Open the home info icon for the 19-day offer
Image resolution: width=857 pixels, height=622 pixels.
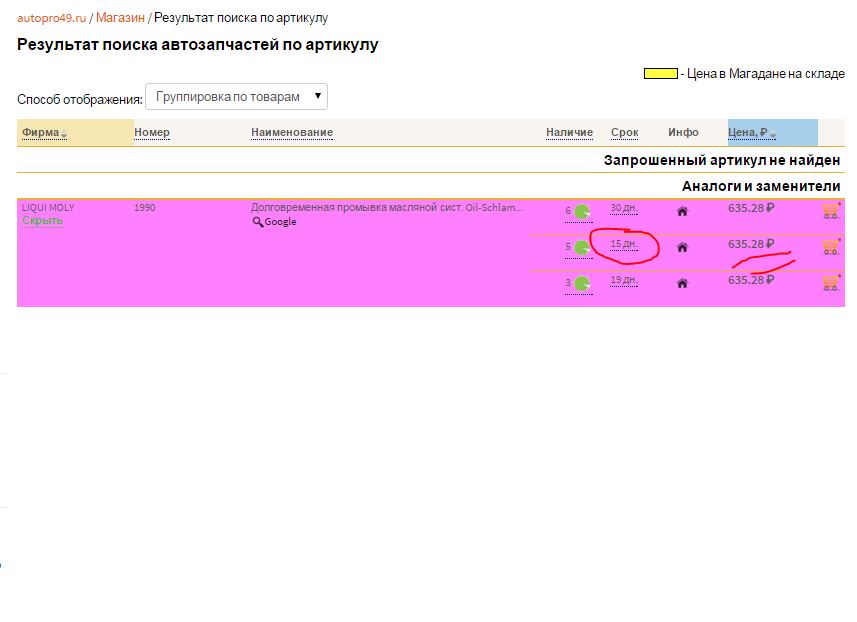pyautogui.click(x=683, y=283)
